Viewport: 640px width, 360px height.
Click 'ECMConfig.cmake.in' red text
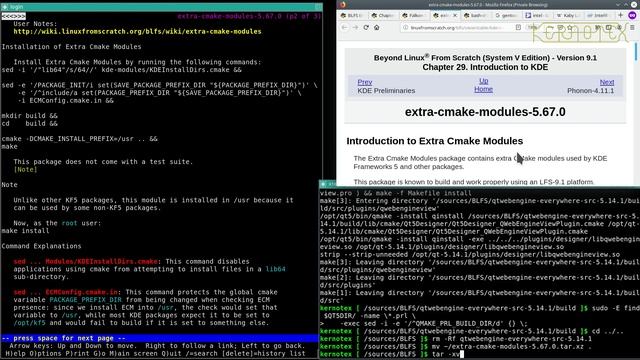[x=82, y=292]
